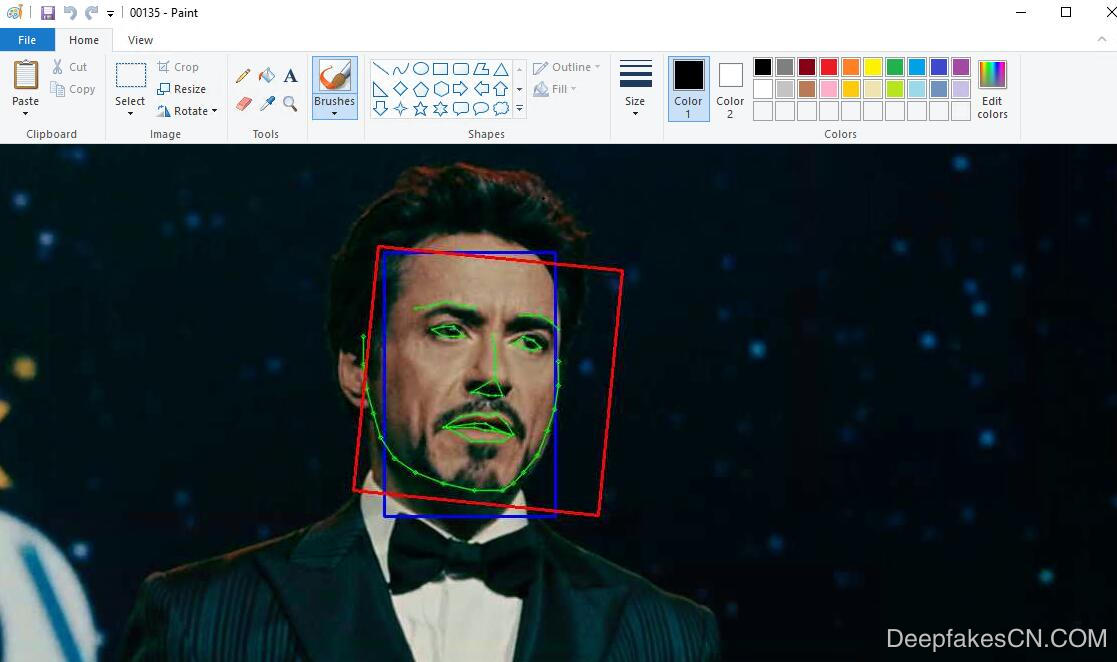Open the shape Fill dropdown
Image resolution: width=1117 pixels, height=662 pixels.
(x=555, y=89)
